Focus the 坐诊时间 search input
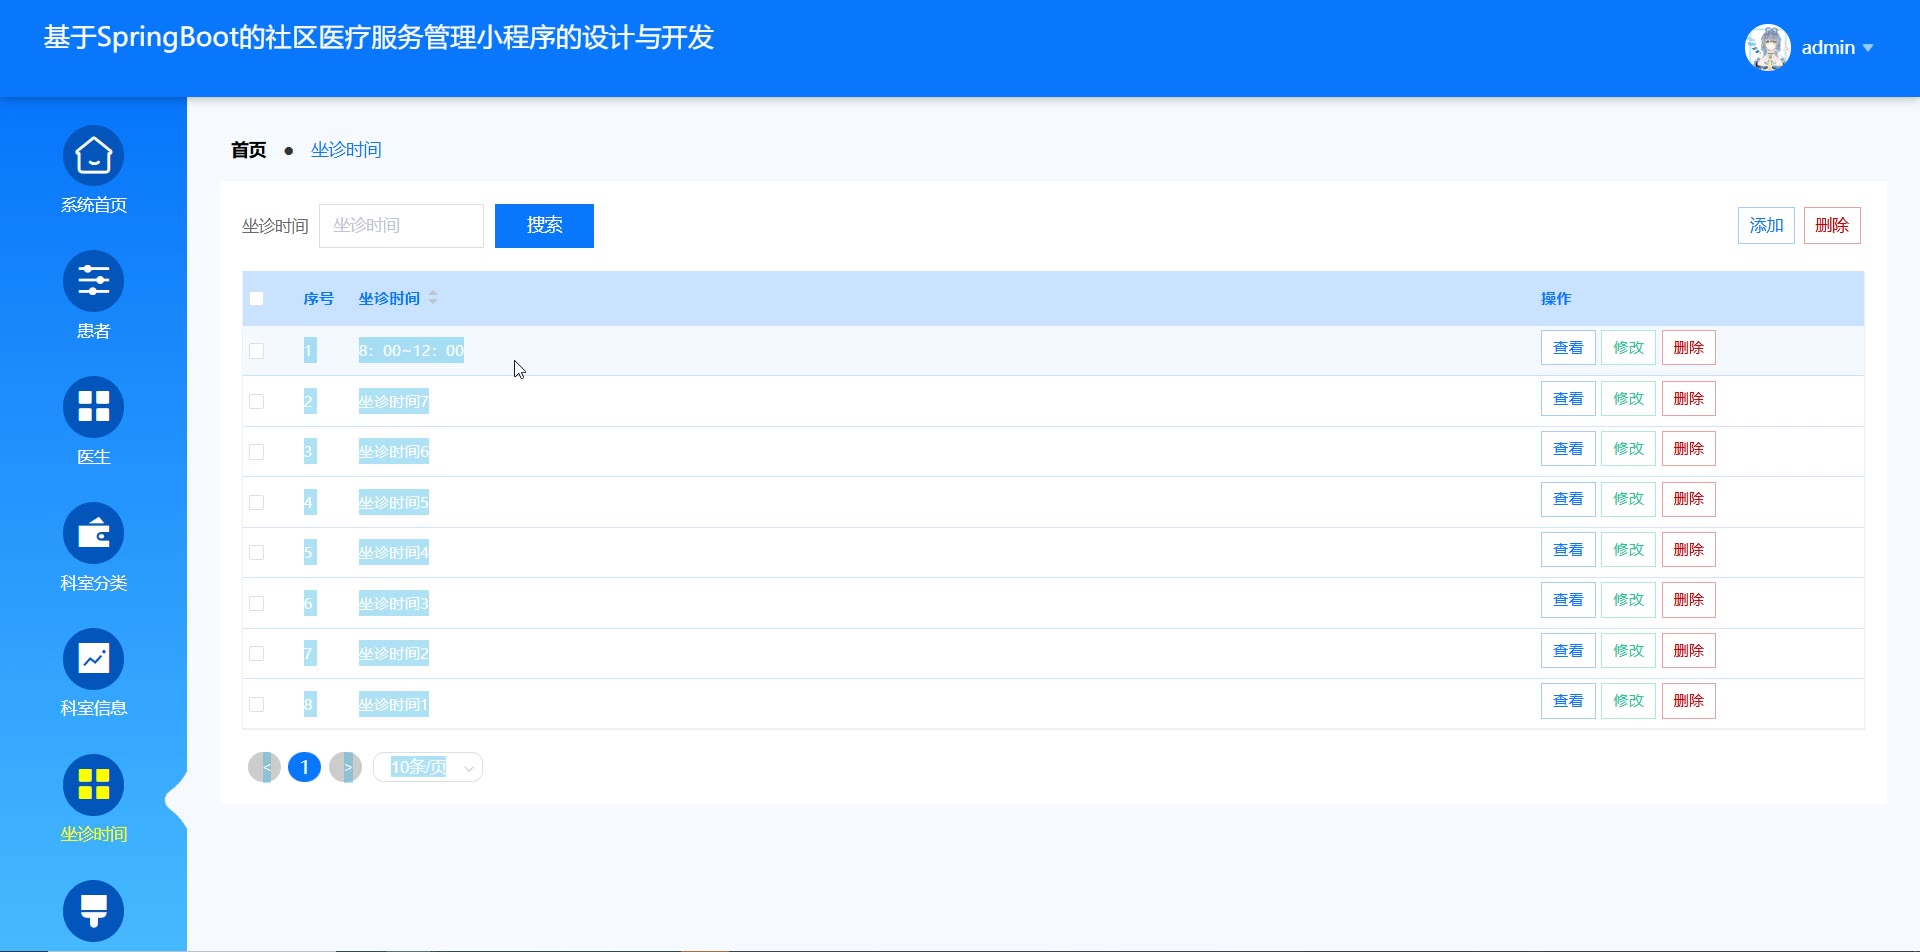 401,226
